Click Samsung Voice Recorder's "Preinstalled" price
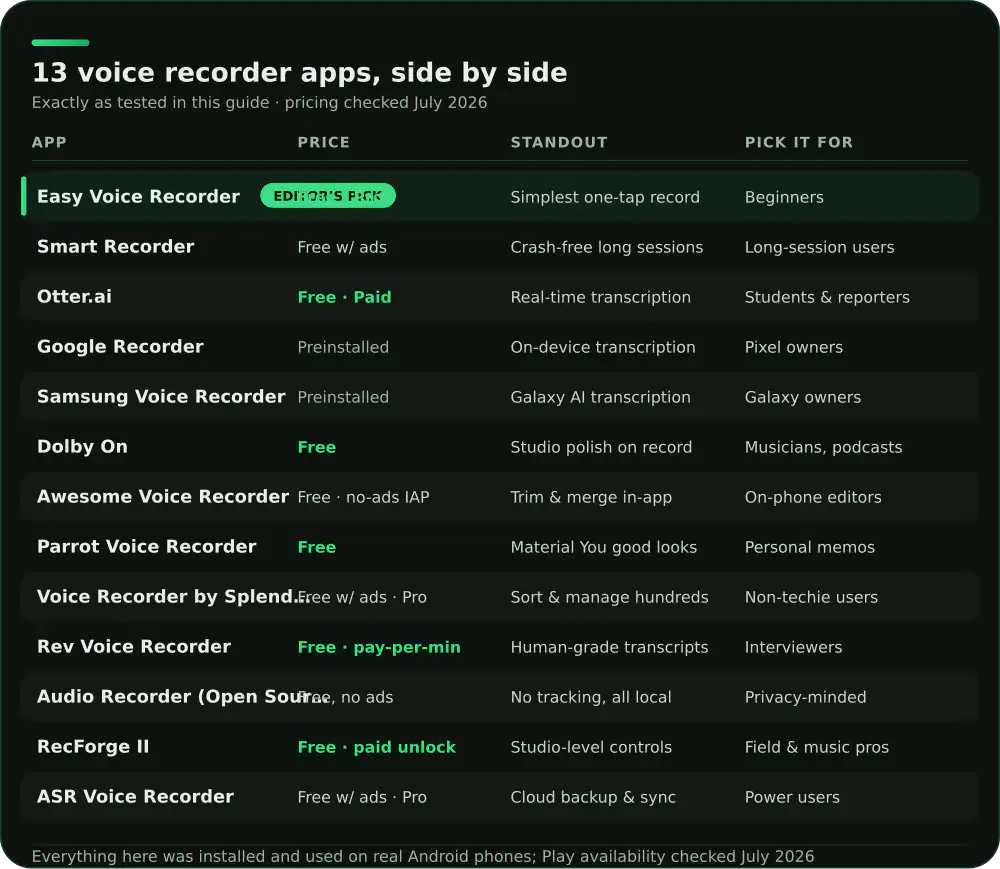 [342, 397]
